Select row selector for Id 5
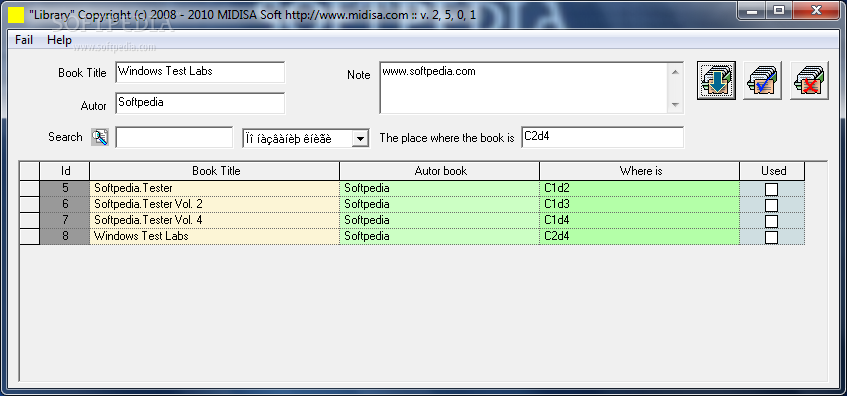This screenshot has height=396, width=847. point(30,188)
